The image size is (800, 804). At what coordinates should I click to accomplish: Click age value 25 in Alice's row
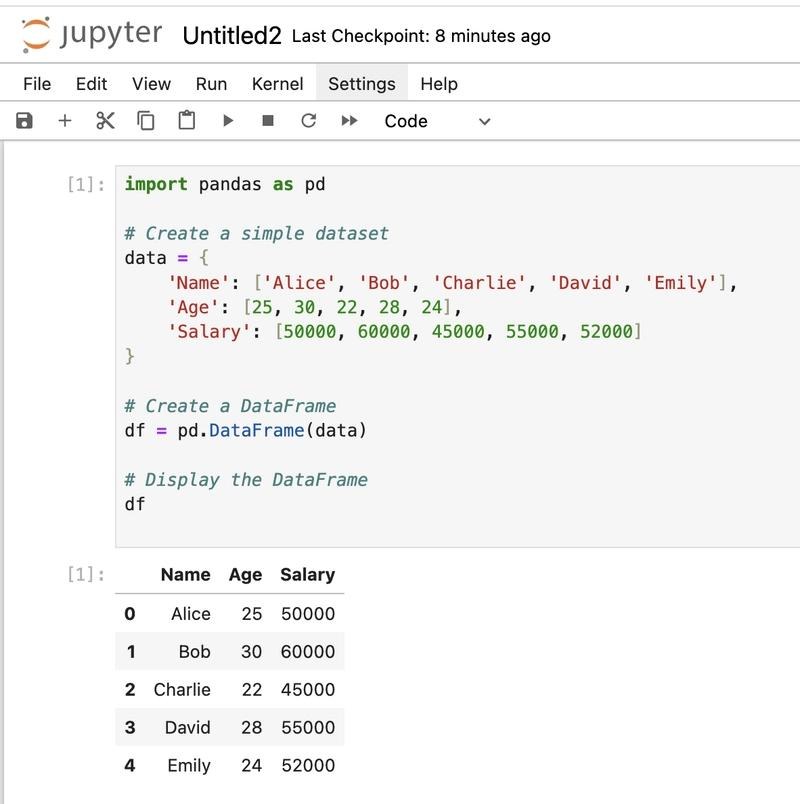pos(251,614)
